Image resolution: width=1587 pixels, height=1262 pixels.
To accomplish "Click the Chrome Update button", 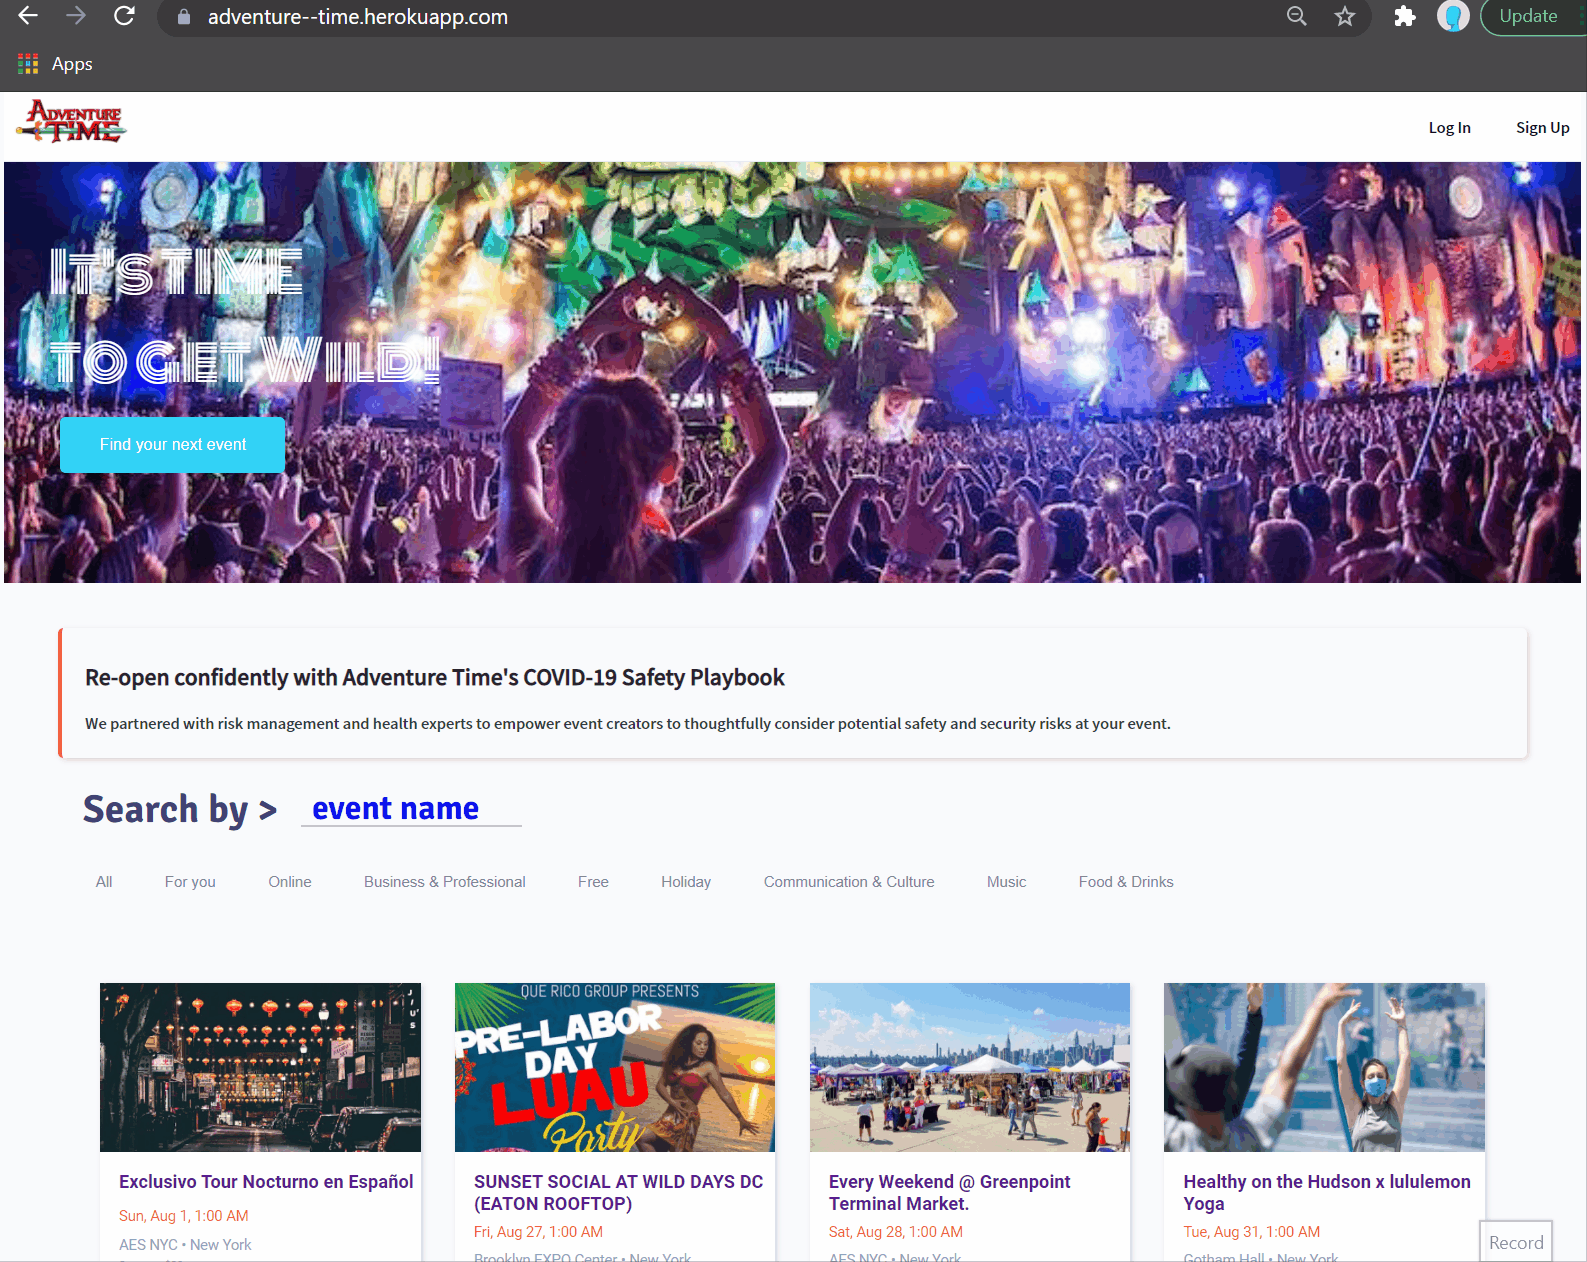I will click(1532, 16).
